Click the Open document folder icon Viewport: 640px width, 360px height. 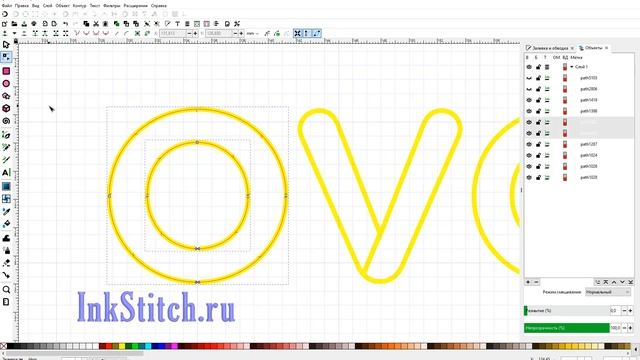(14, 24)
